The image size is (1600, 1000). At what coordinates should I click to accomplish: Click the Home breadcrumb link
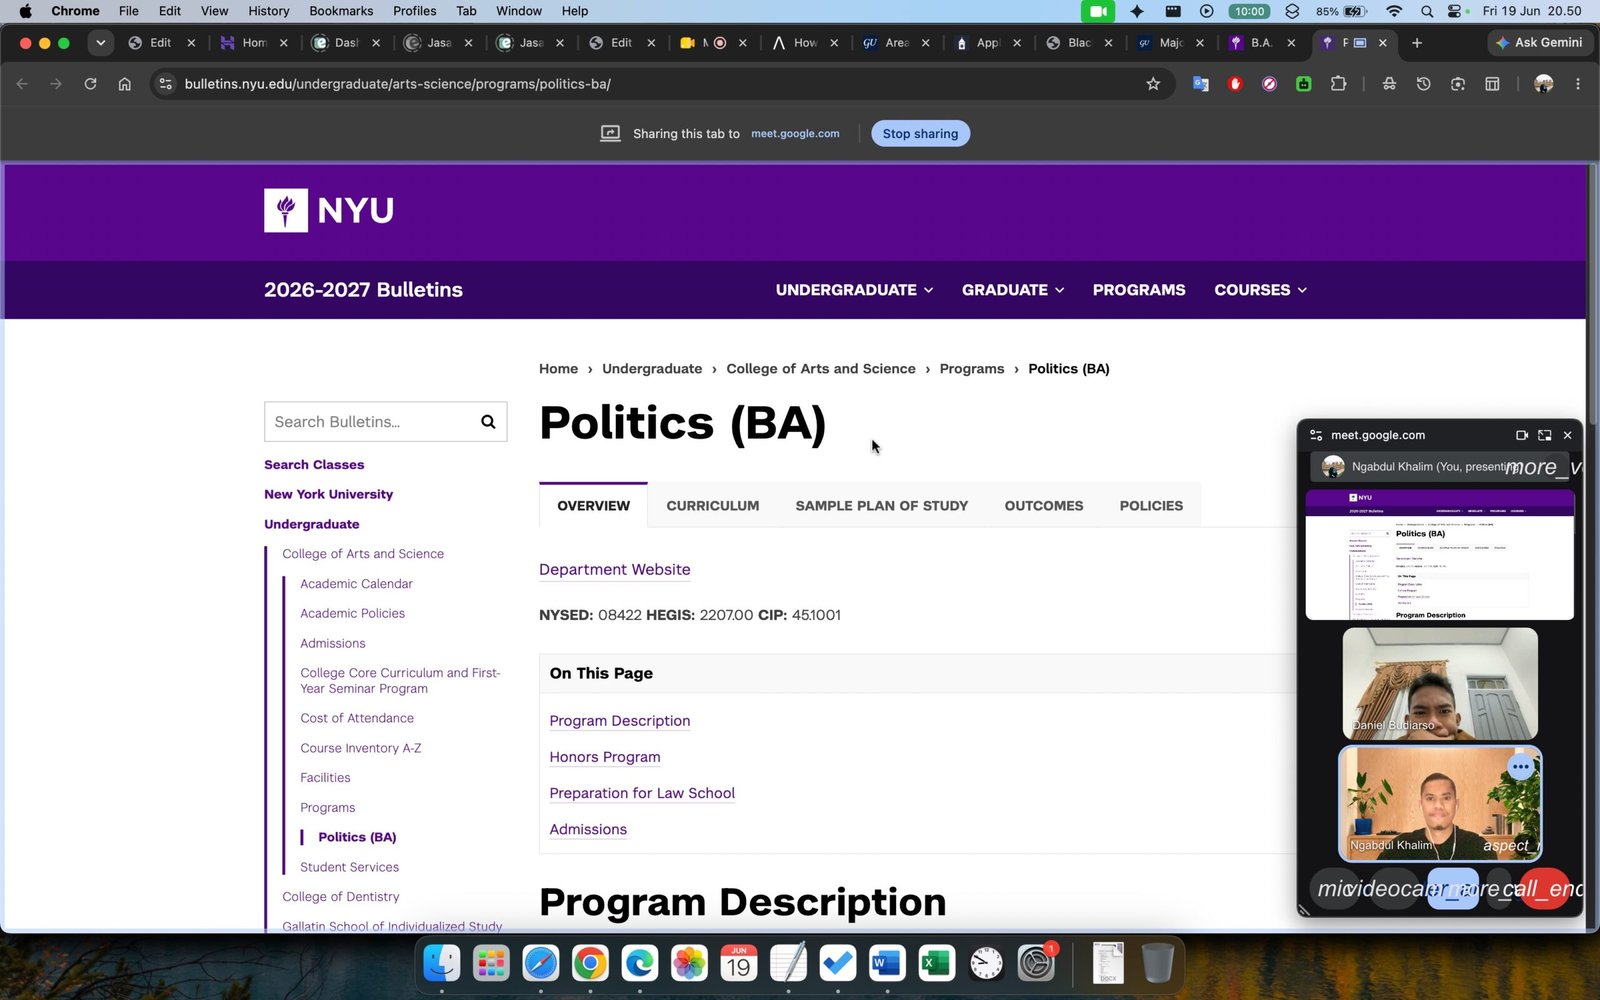tap(558, 369)
